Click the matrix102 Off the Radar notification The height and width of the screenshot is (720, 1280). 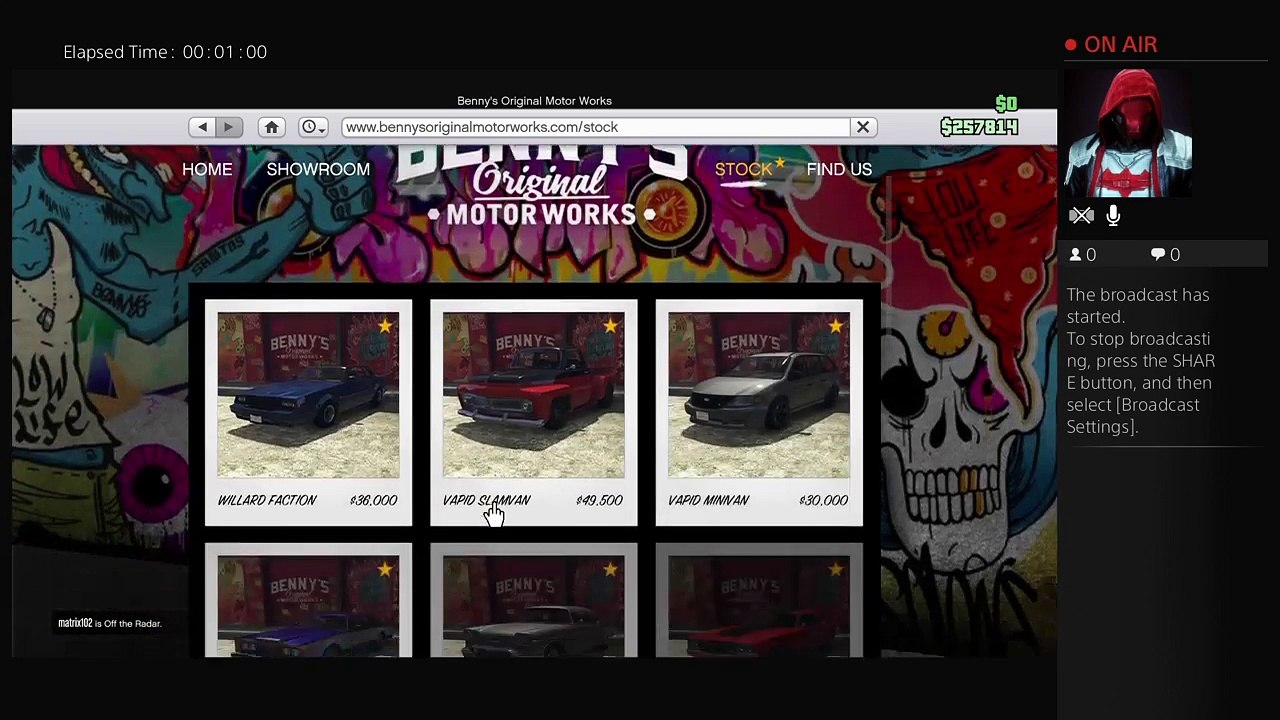[109, 623]
